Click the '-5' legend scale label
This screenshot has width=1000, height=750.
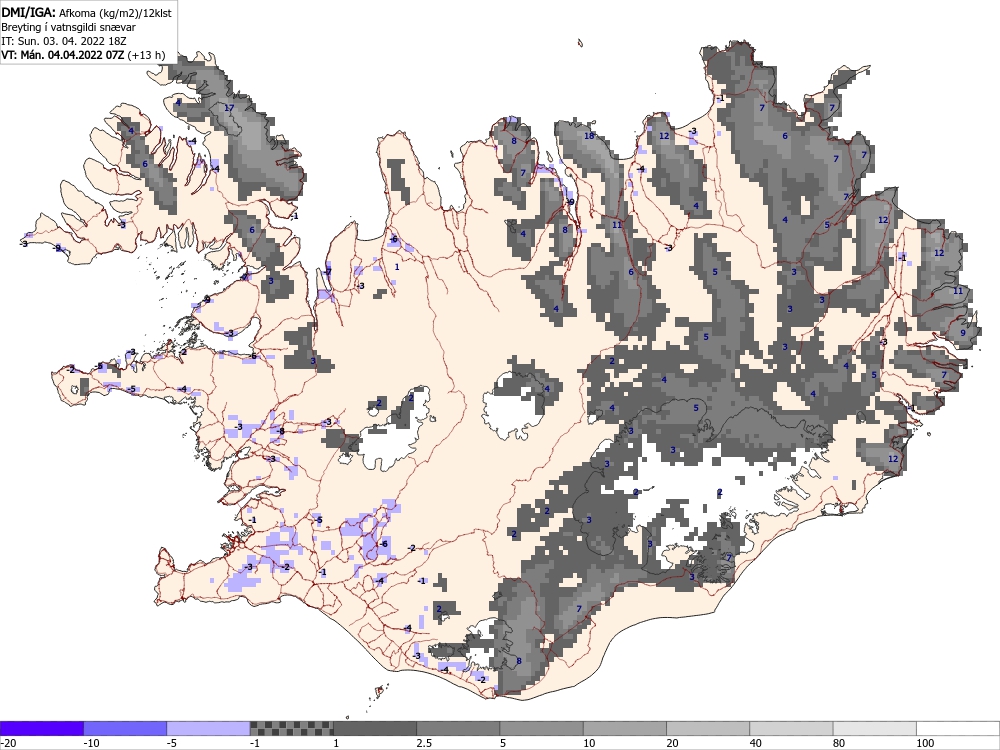pos(172,743)
